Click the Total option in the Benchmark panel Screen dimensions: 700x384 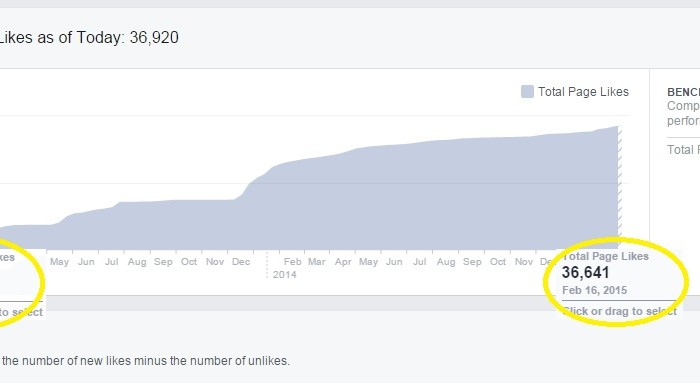click(x=683, y=150)
